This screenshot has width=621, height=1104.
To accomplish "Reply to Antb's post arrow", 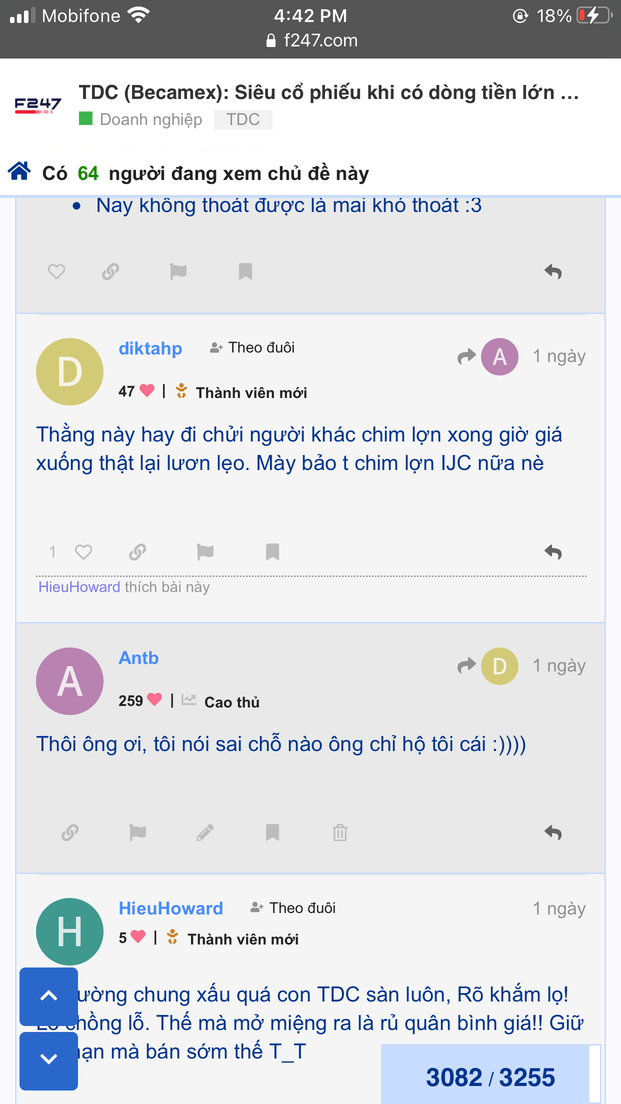I will 553,832.
